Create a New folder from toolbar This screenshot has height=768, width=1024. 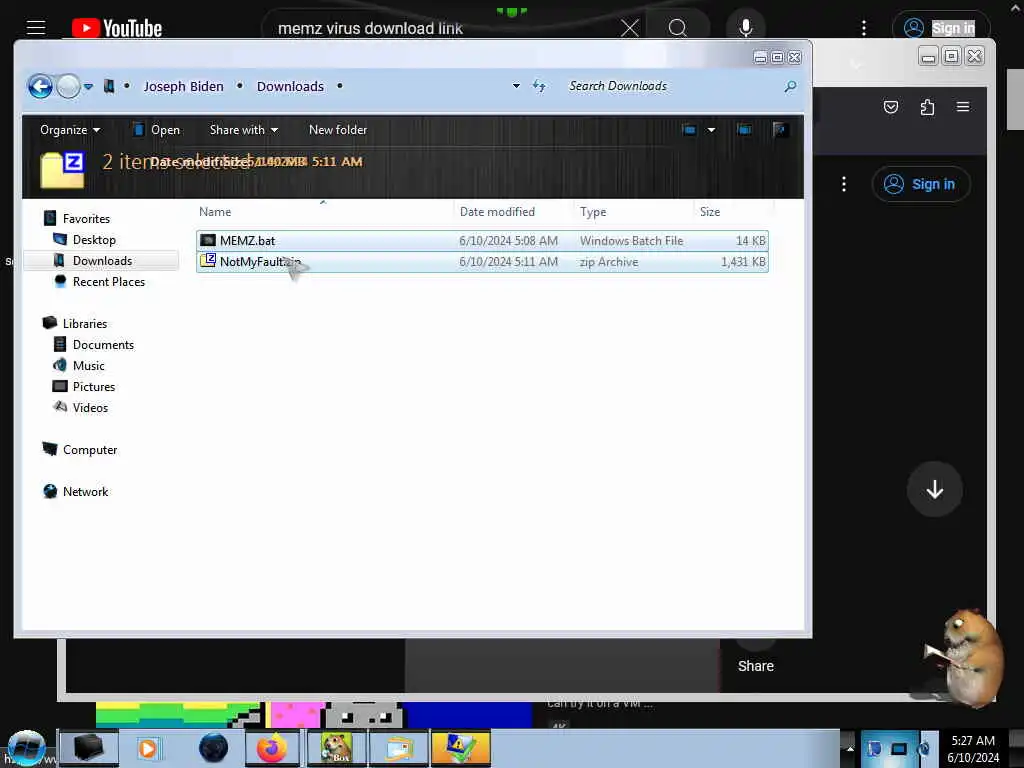pos(338,130)
